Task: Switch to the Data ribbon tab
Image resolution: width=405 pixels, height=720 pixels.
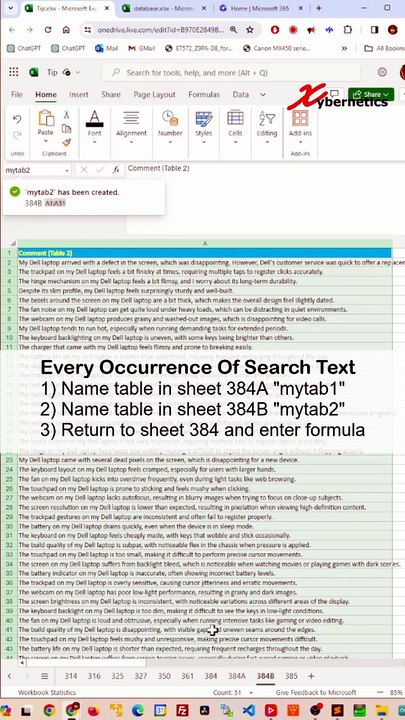Action: [241, 95]
